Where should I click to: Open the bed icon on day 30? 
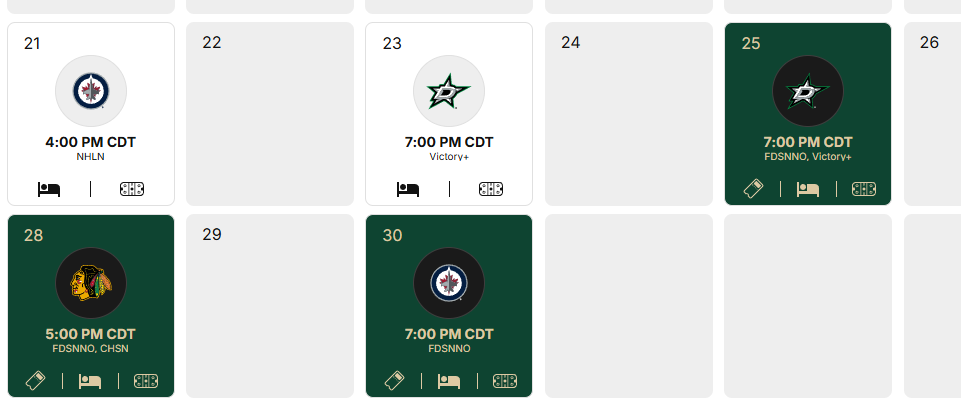tap(449, 381)
